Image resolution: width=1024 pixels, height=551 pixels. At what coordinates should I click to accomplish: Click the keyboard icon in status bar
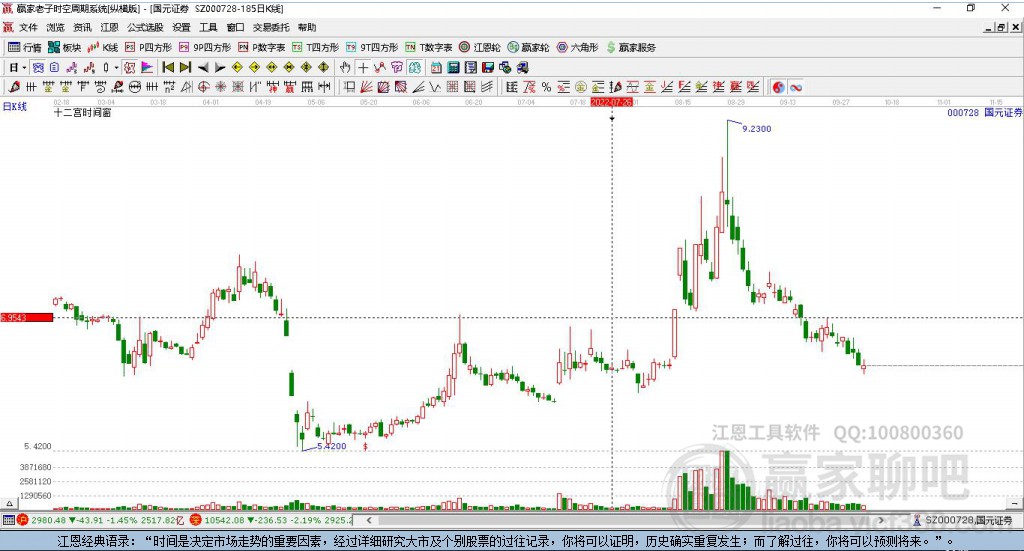pyautogui.click(x=8, y=520)
